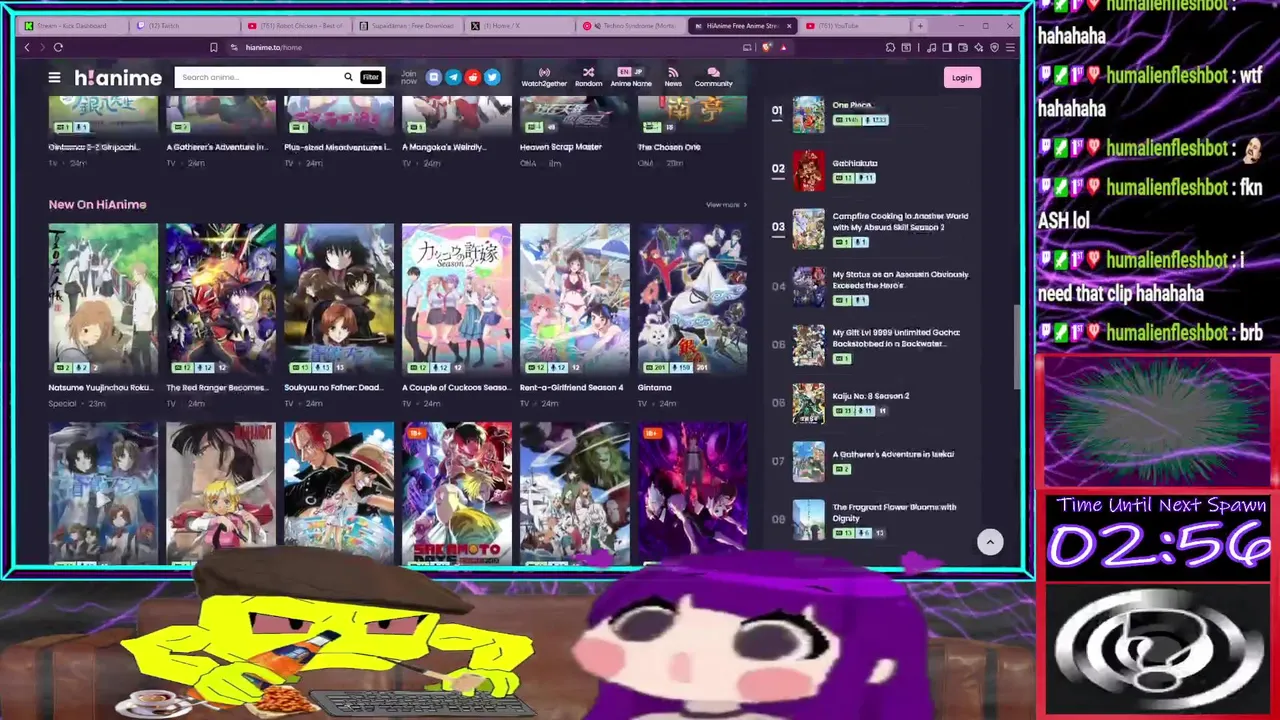
Task: Click Plus-sized Misadventures title
Action: 337,147
